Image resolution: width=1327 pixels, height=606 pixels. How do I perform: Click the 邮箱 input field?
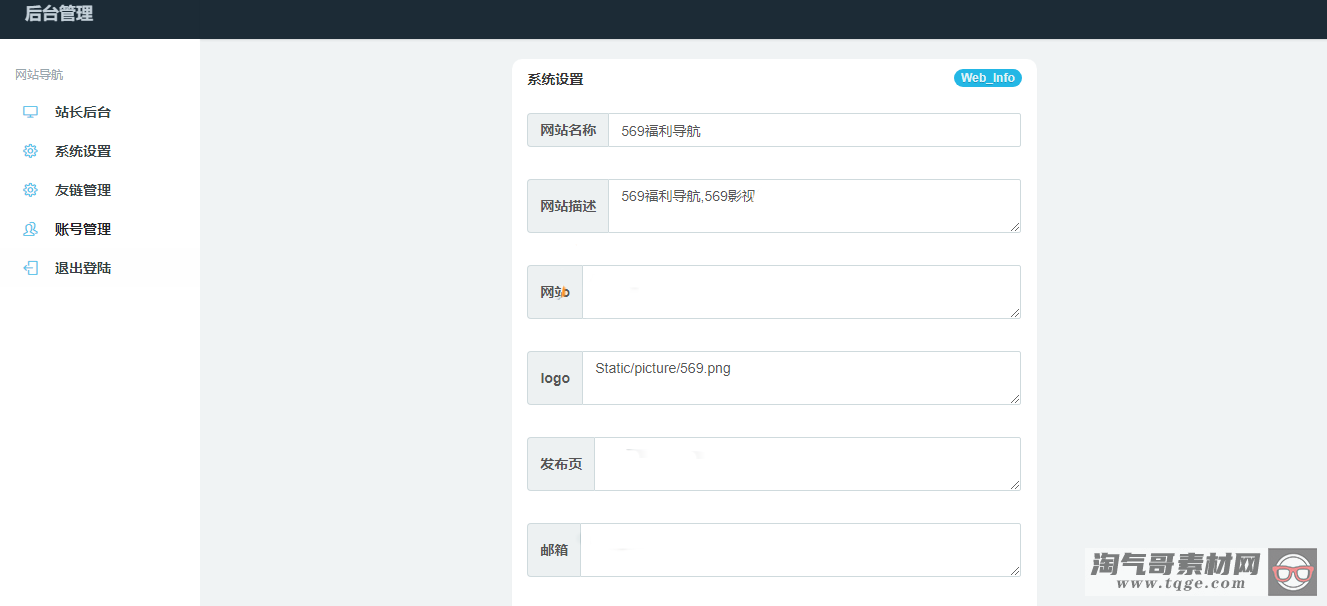point(800,549)
